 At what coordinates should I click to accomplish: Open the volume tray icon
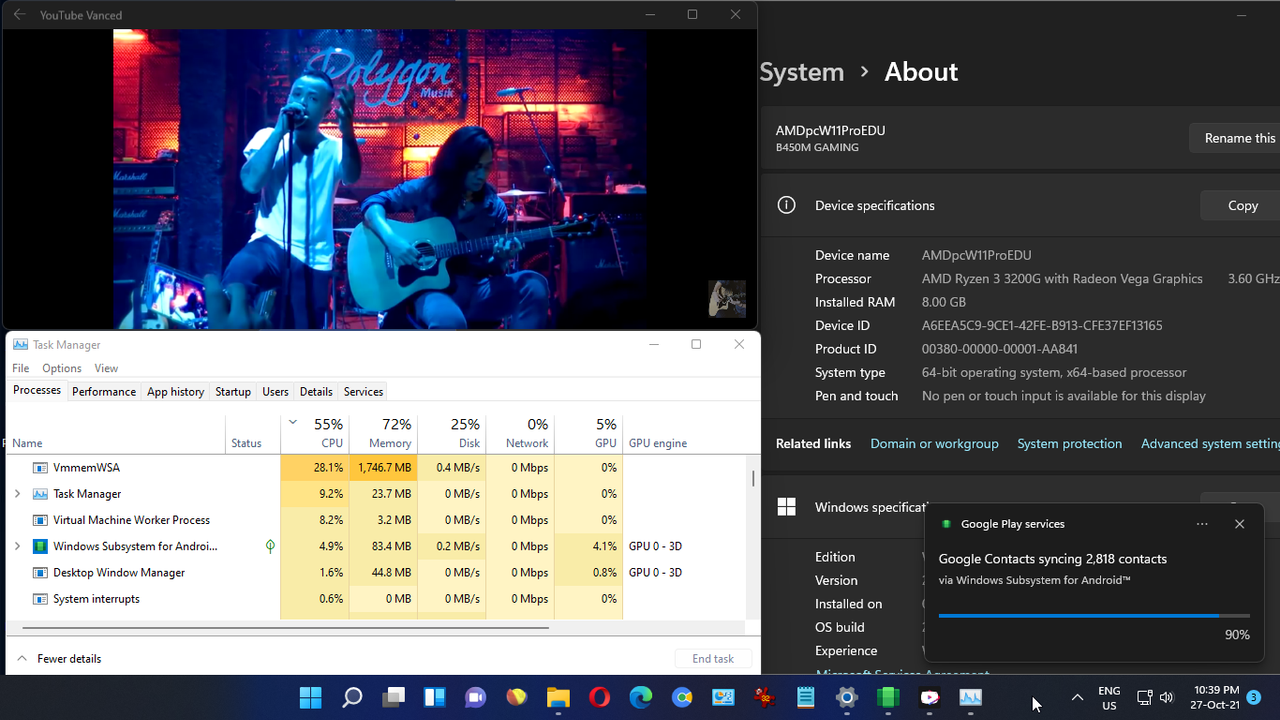[1167, 697]
